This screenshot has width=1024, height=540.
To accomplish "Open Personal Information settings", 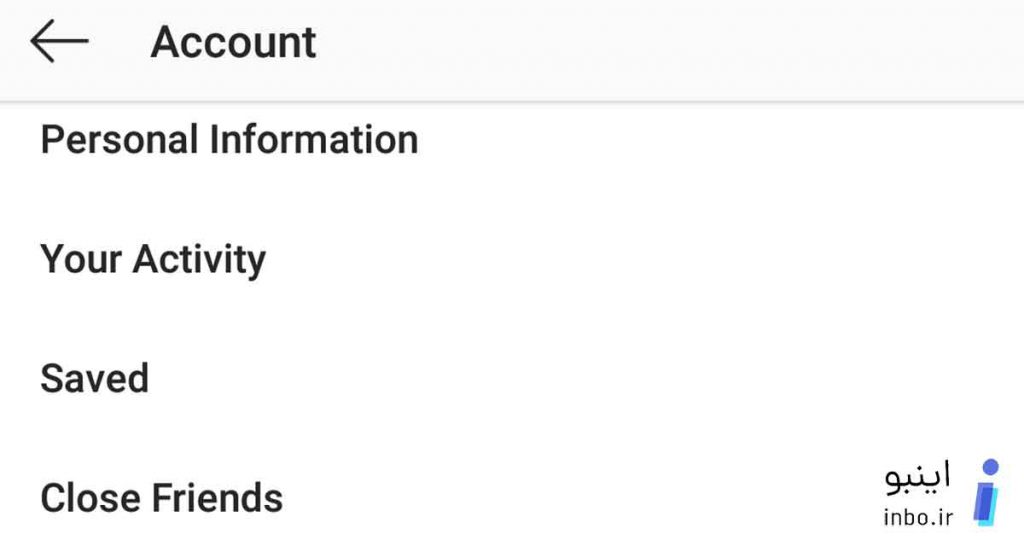I will tap(512, 139).
